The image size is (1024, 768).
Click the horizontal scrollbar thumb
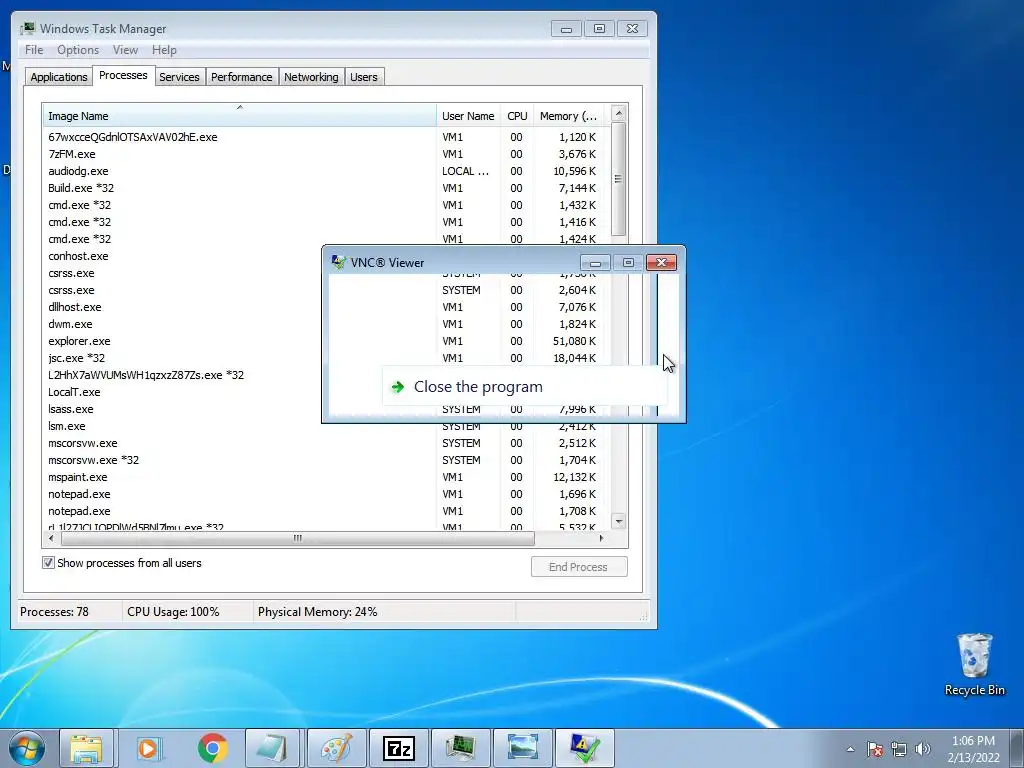click(x=298, y=538)
